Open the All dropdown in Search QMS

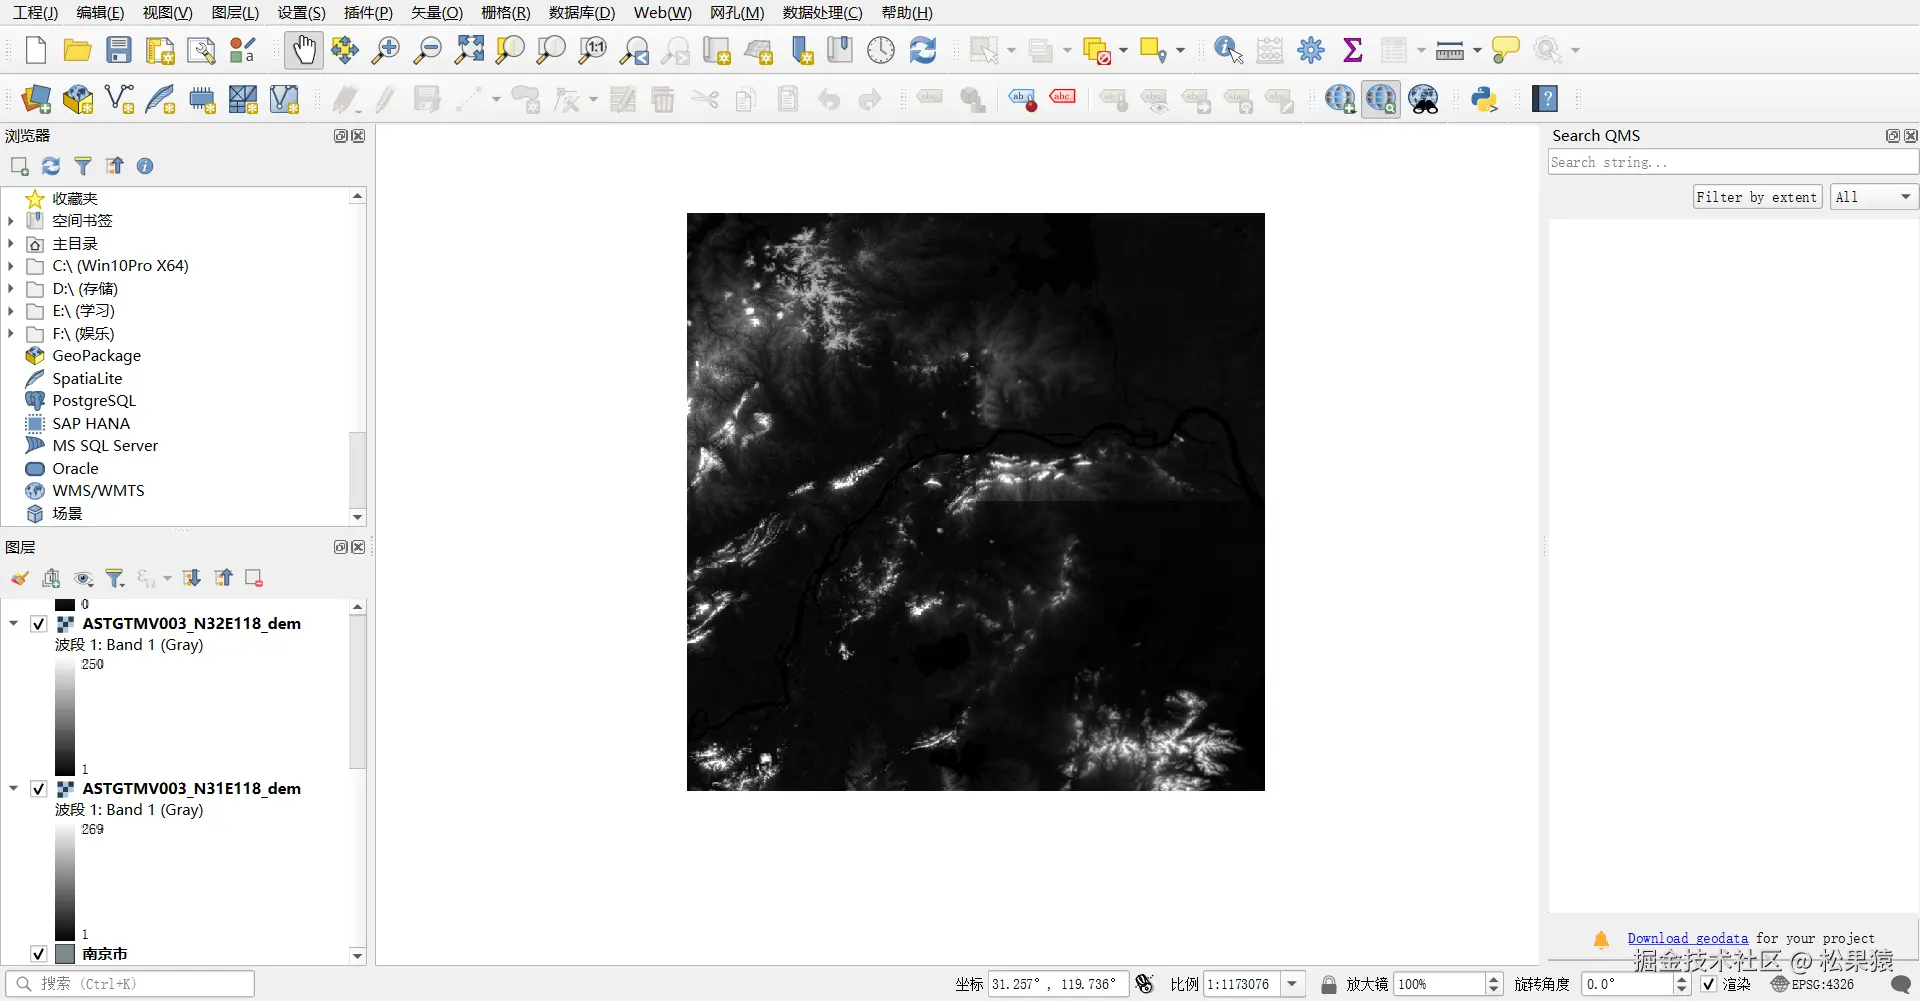click(1872, 196)
